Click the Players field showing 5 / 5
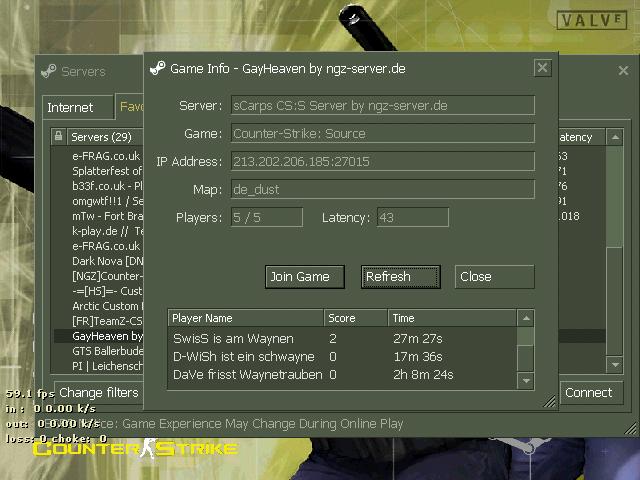640x480 pixels. (267, 217)
